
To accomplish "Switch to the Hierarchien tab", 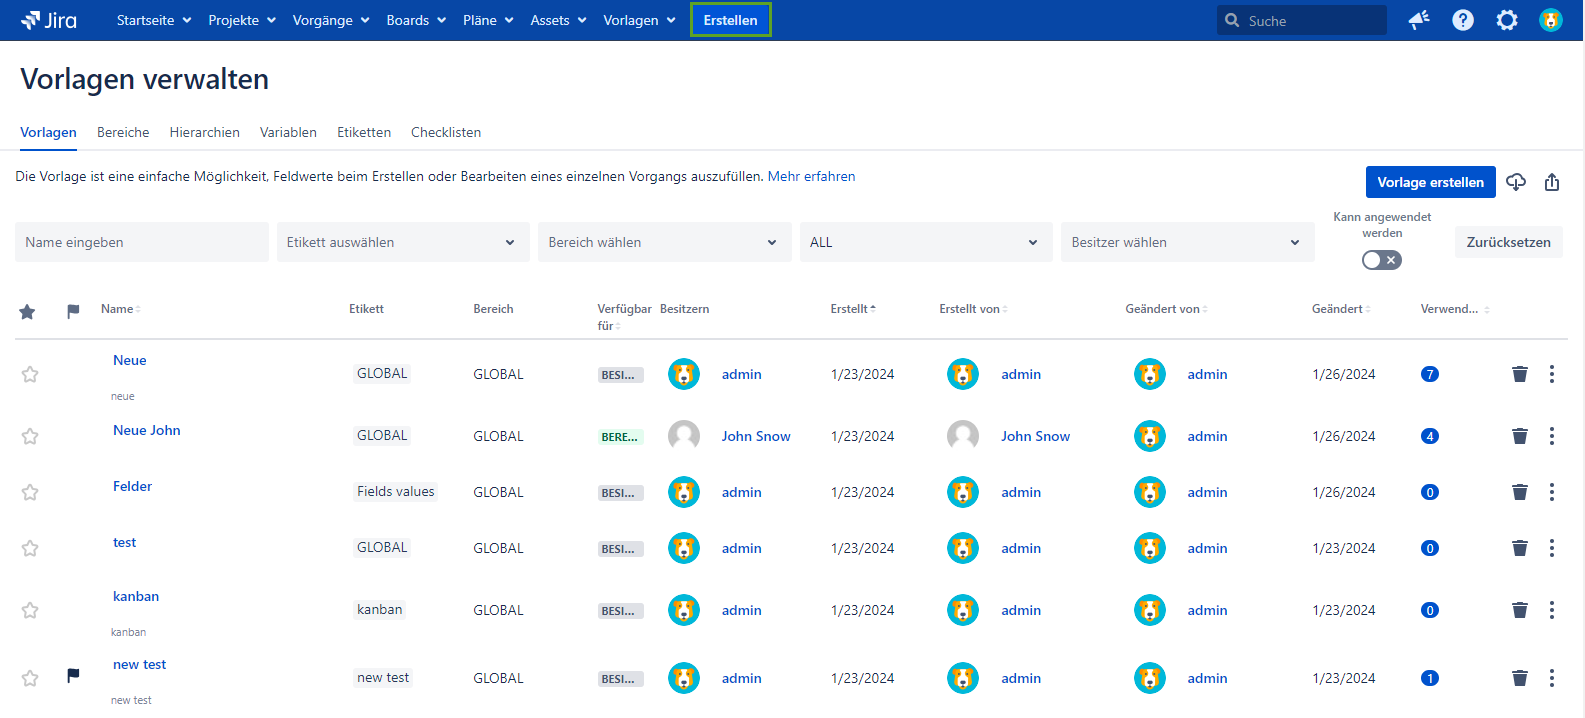I will 204,132.
